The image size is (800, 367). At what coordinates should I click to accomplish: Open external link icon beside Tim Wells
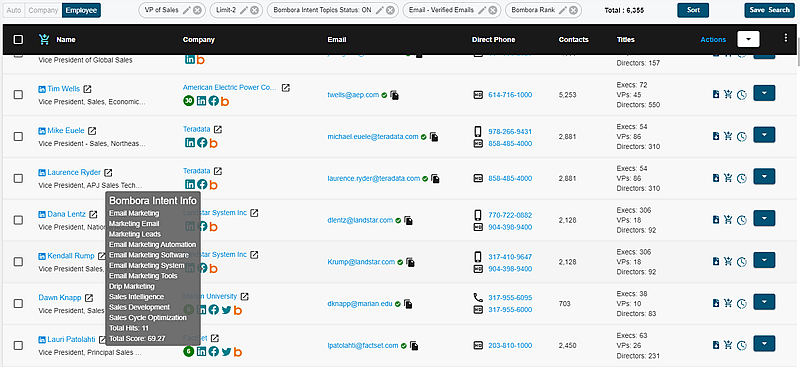click(88, 89)
